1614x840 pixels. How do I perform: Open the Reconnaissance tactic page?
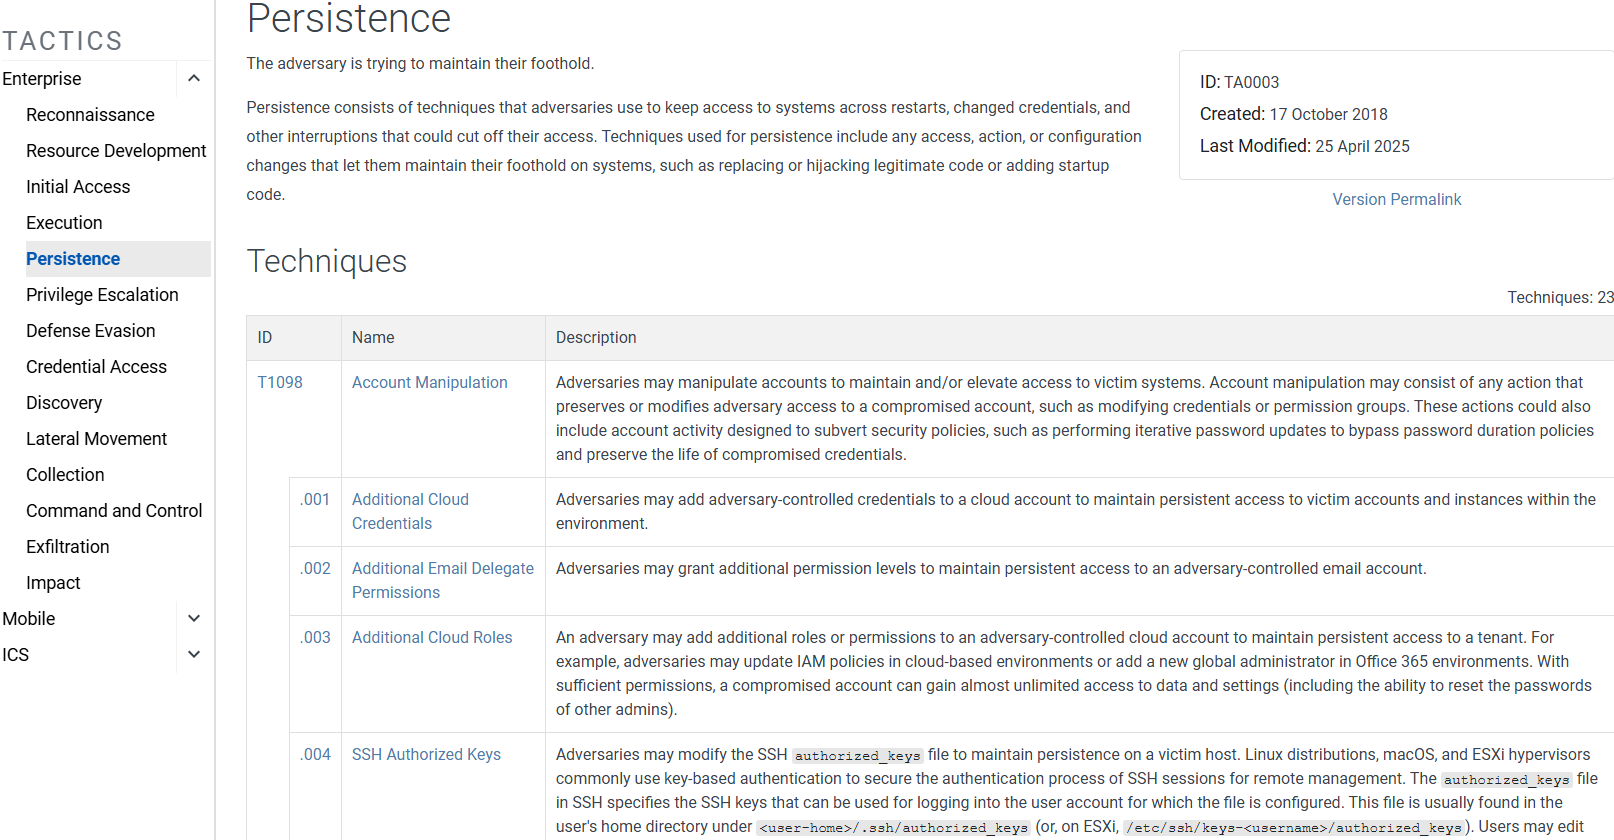[90, 115]
